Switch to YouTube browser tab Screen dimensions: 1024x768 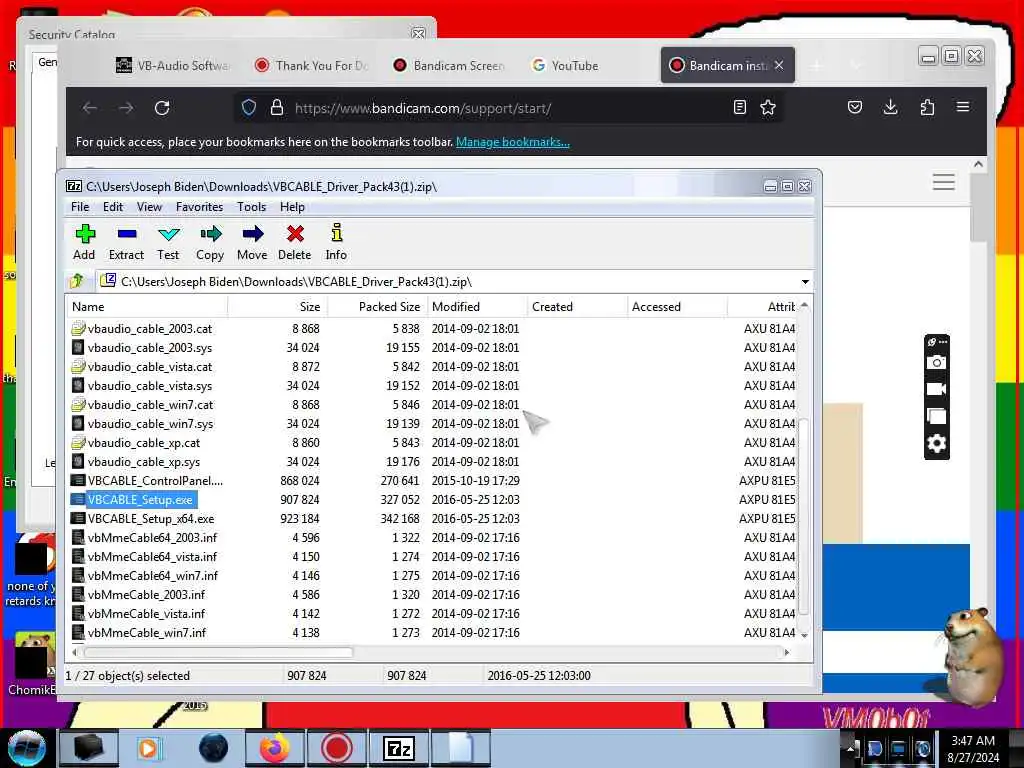pos(566,65)
